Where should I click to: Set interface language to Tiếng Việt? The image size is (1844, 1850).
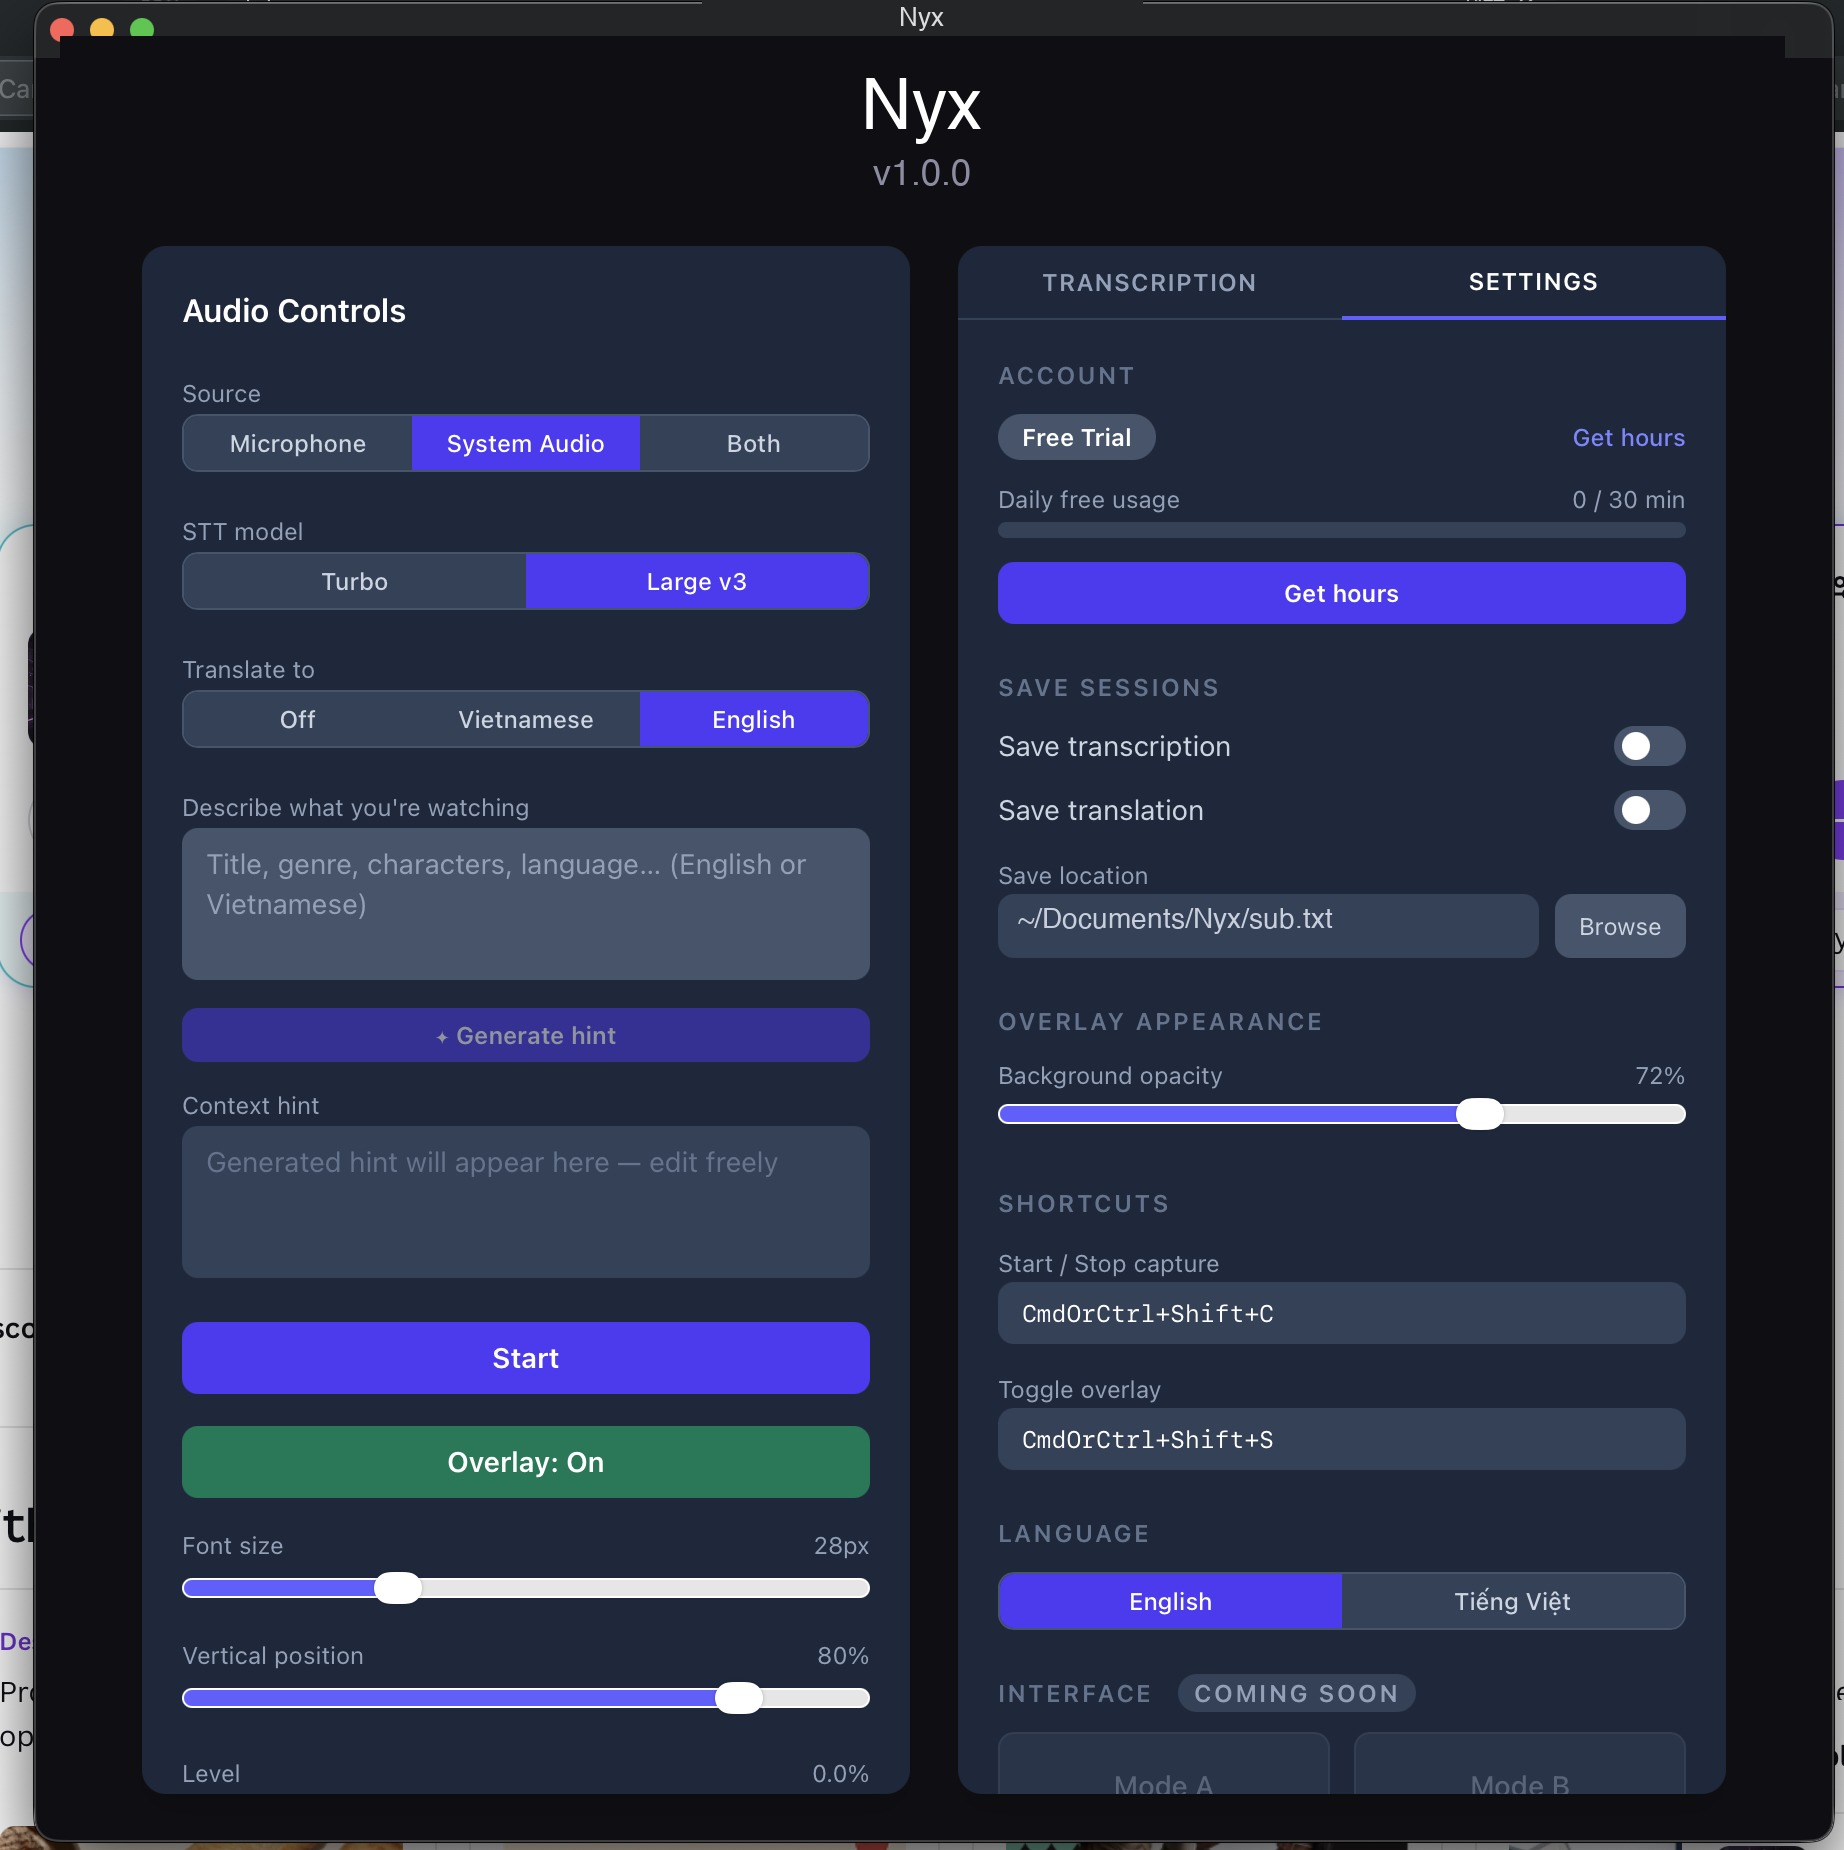[x=1512, y=1601]
